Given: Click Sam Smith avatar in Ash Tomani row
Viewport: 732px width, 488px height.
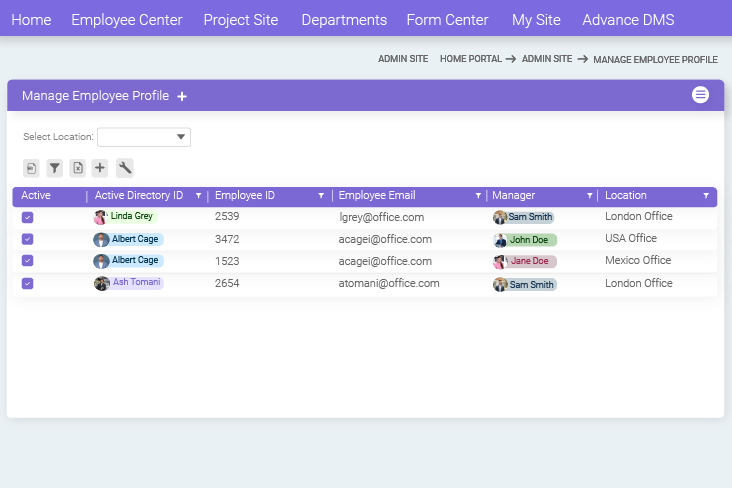Looking at the screenshot, I should (x=500, y=284).
